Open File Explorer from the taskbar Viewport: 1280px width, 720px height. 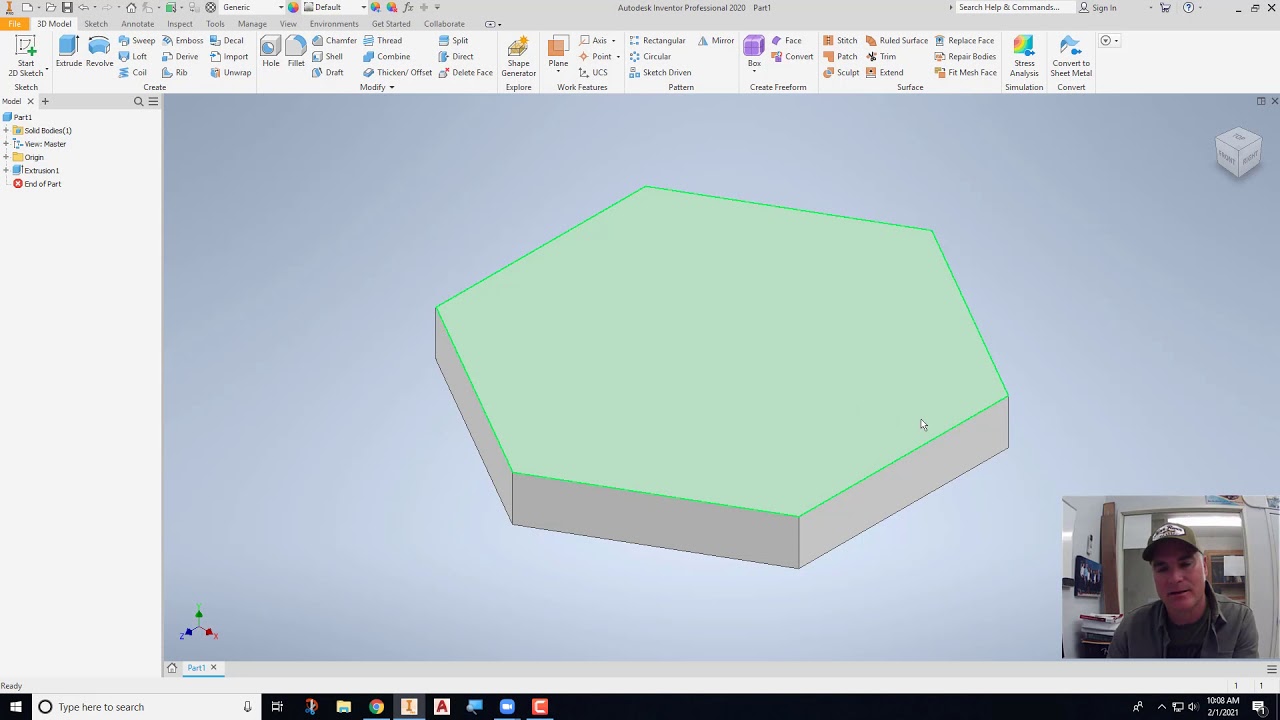[x=343, y=707]
